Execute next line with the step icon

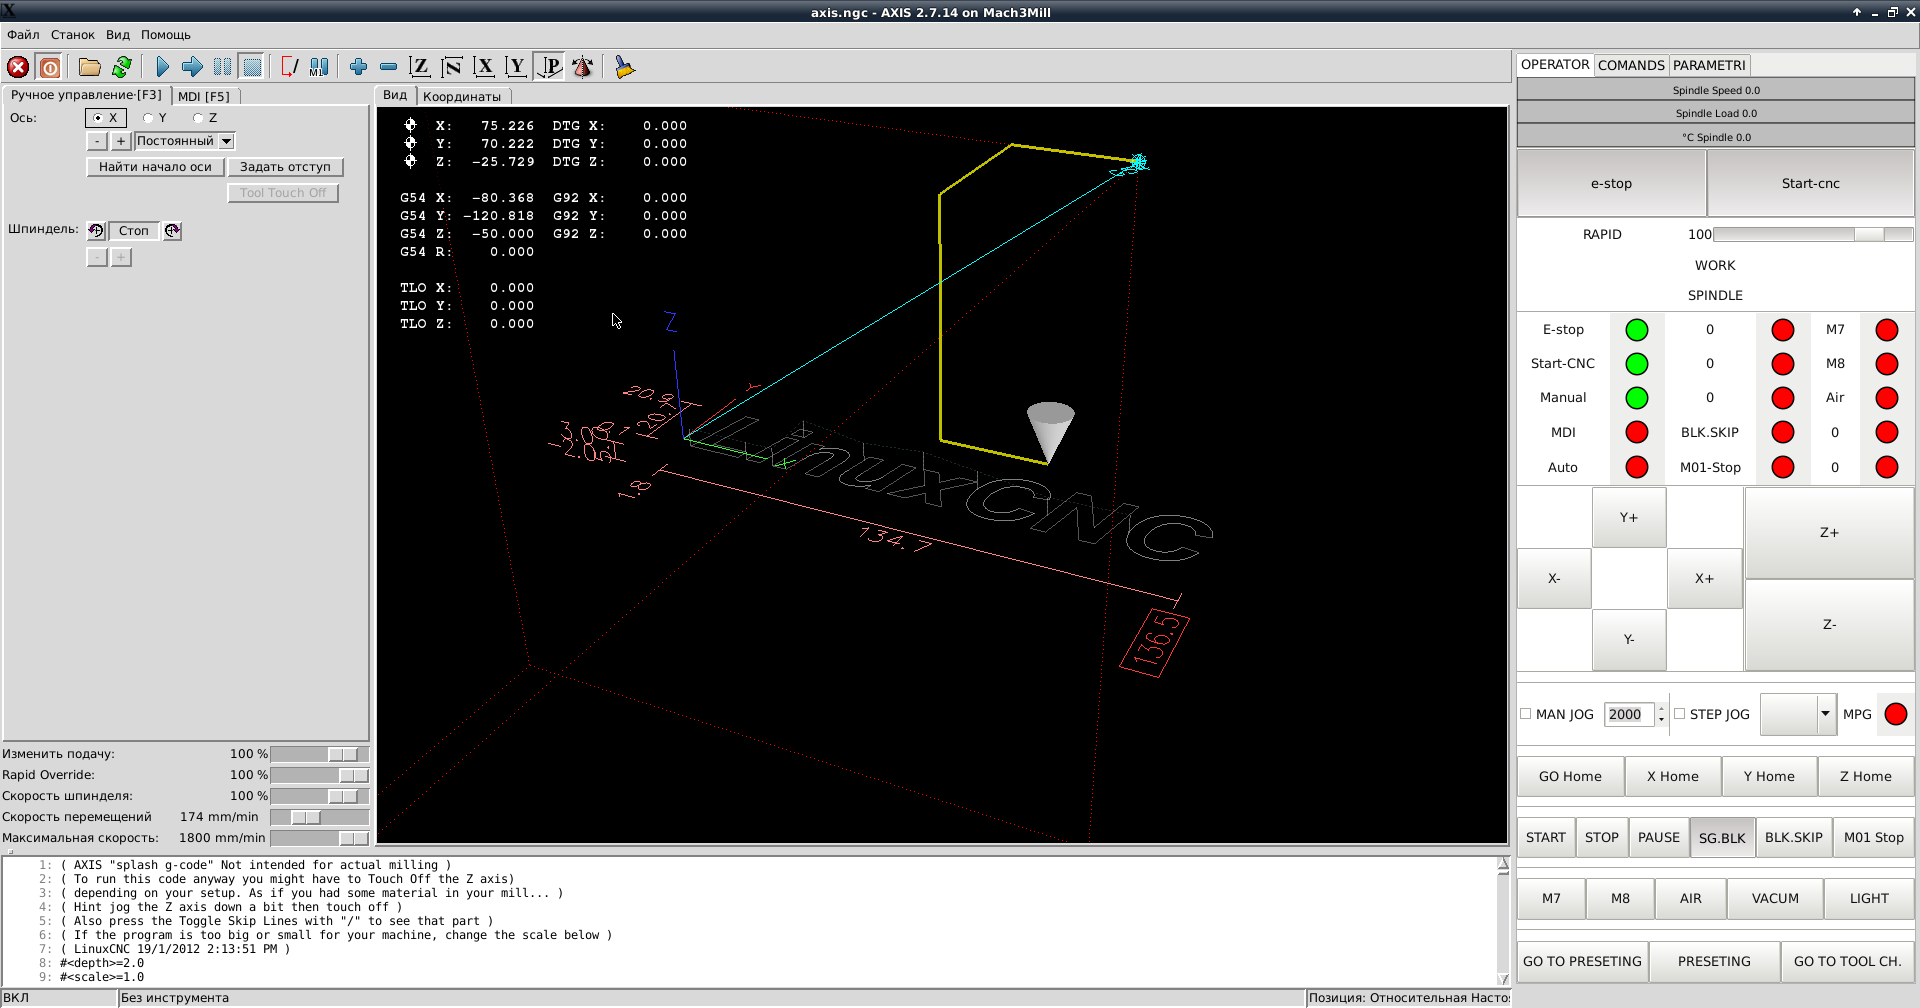[x=192, y=67]
